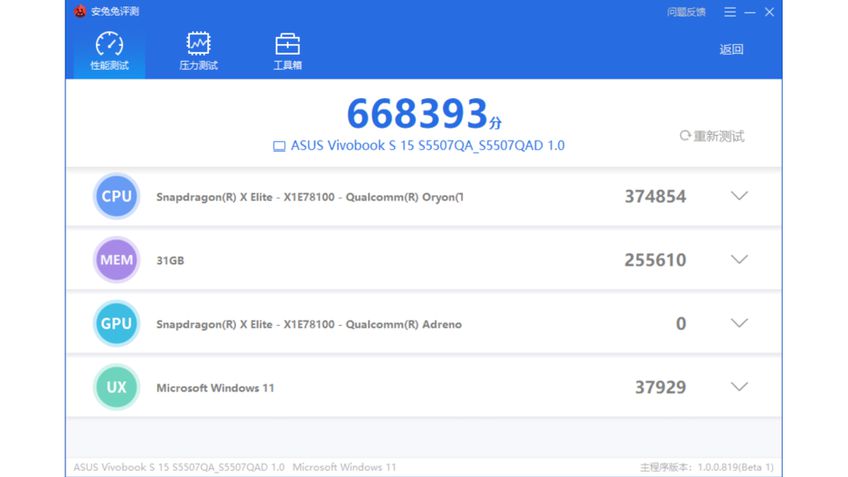
Task: Expand the UX score details chevron
Action: 739,387
